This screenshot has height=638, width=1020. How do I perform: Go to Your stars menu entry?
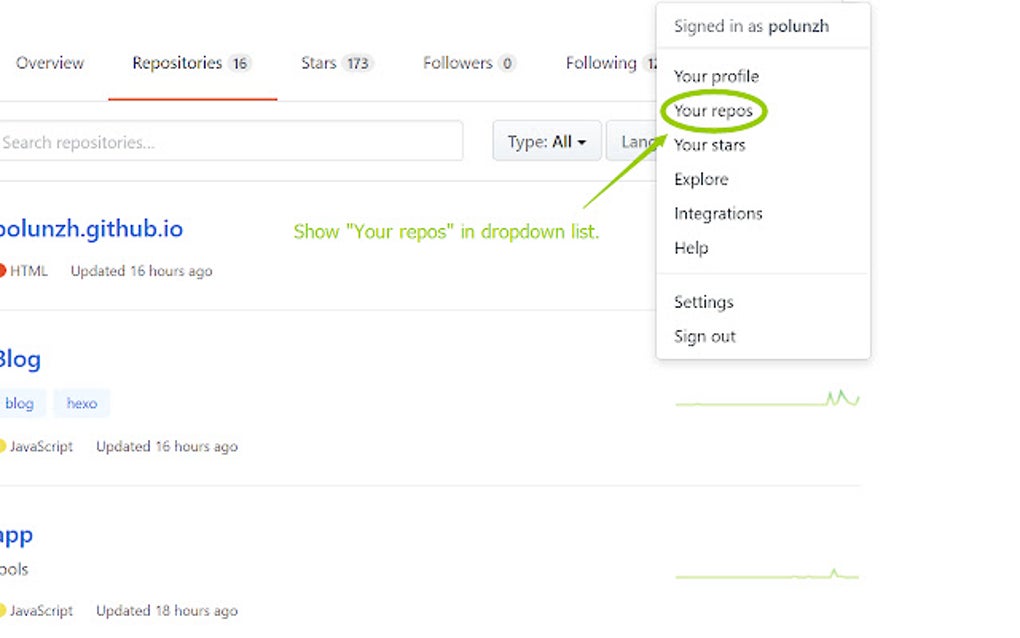click(709, 145)
